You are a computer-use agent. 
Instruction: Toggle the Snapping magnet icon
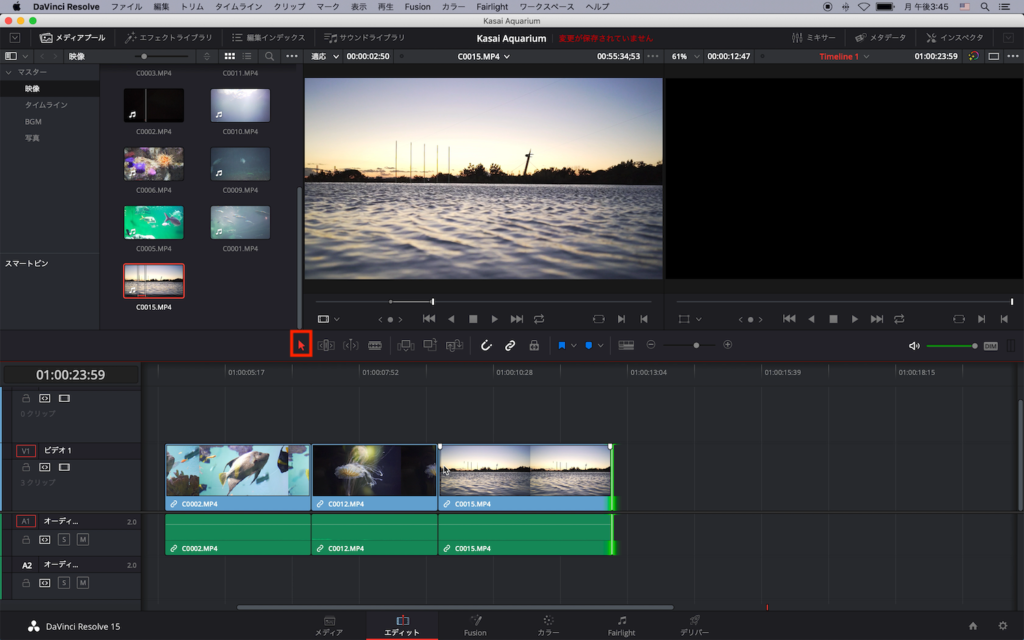[486, 345]
